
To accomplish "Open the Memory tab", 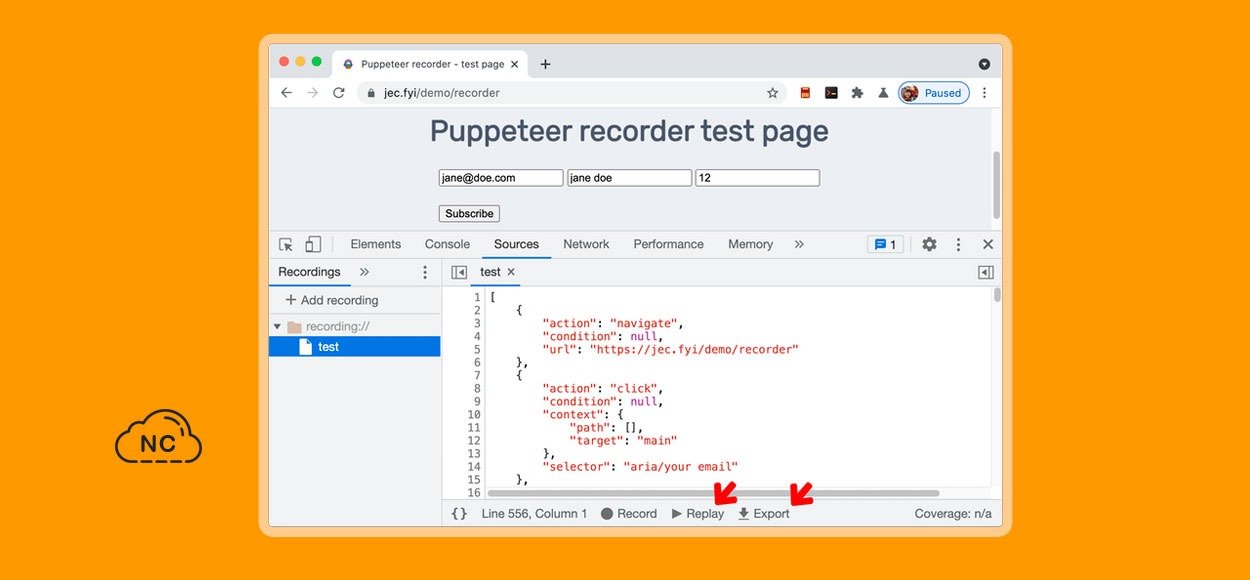I will pos(750,244).
